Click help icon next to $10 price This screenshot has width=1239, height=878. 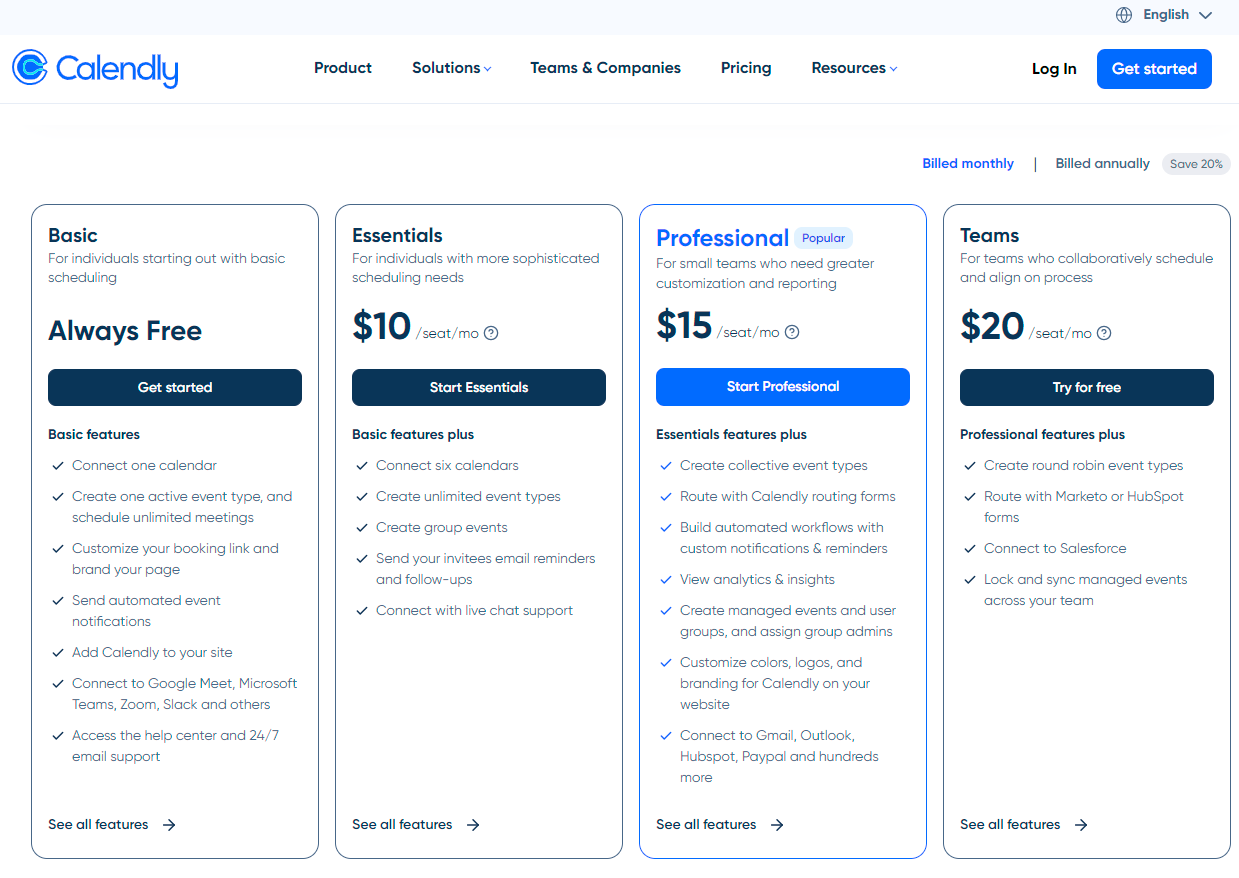coord(491,333)
